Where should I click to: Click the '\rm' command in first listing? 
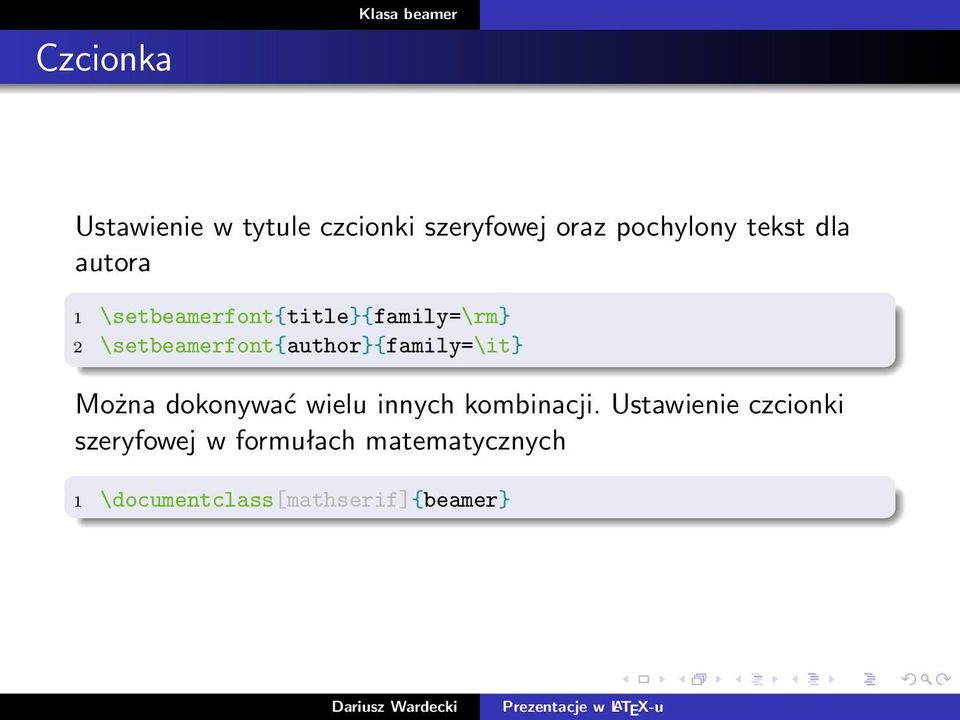click(x=479, y=317)
